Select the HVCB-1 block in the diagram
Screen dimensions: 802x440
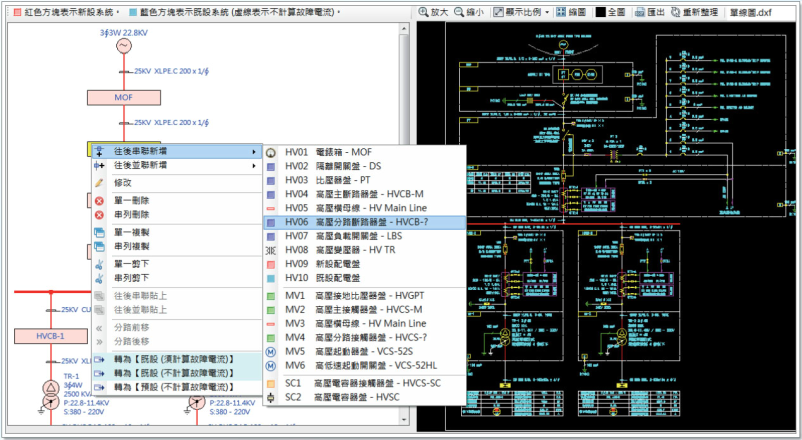click(x=51, y=336)
